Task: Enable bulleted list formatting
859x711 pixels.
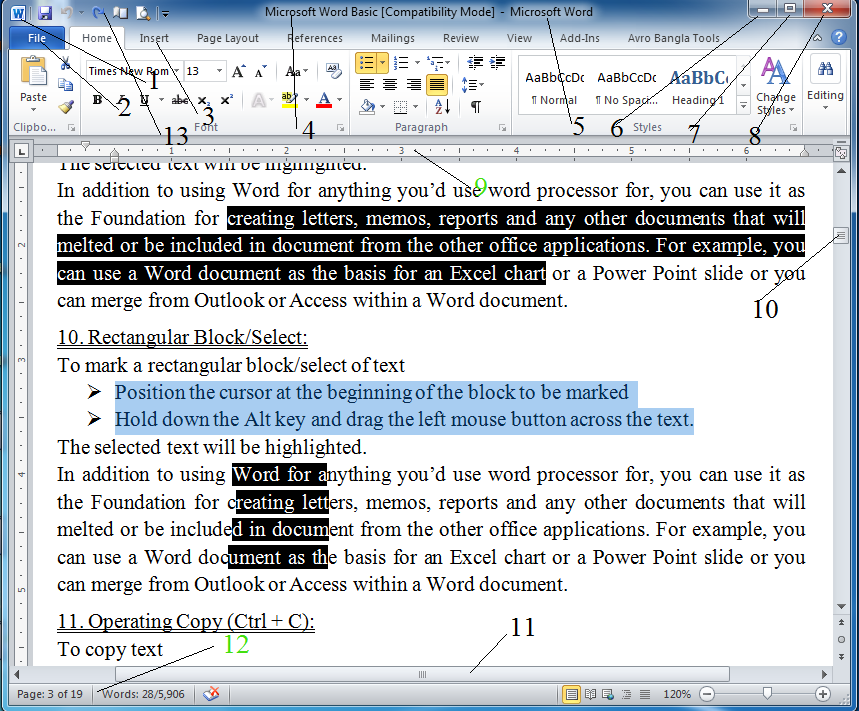Action: [367, 63]
